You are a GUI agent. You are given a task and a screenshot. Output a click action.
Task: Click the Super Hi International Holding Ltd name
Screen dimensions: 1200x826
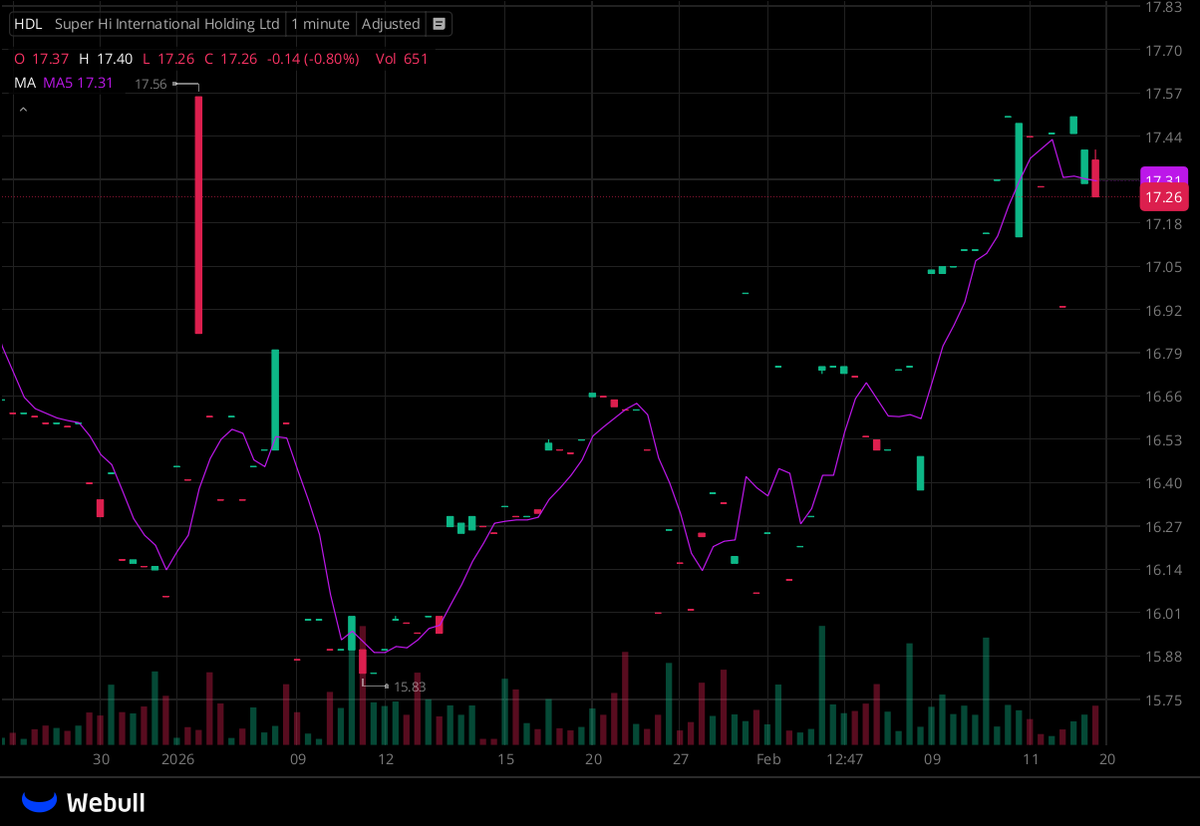coord(167,24)
